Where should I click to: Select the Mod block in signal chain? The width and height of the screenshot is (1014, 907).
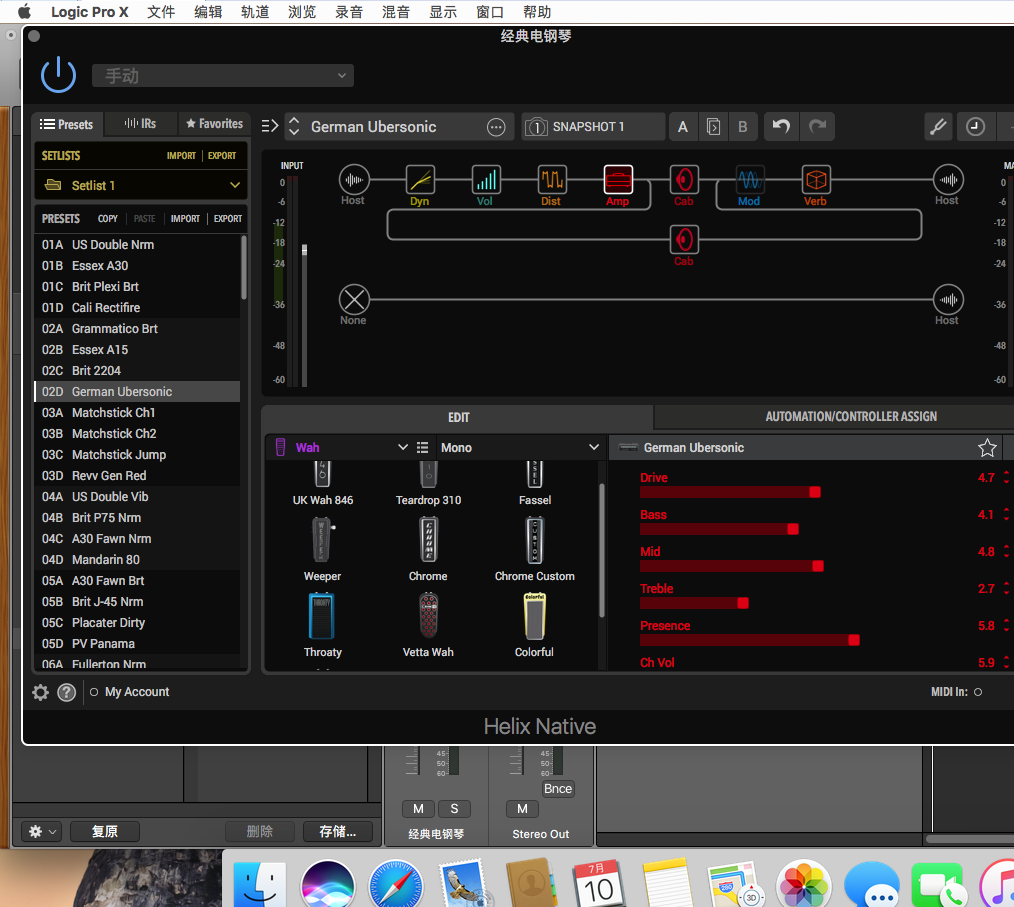coord(750,180)
